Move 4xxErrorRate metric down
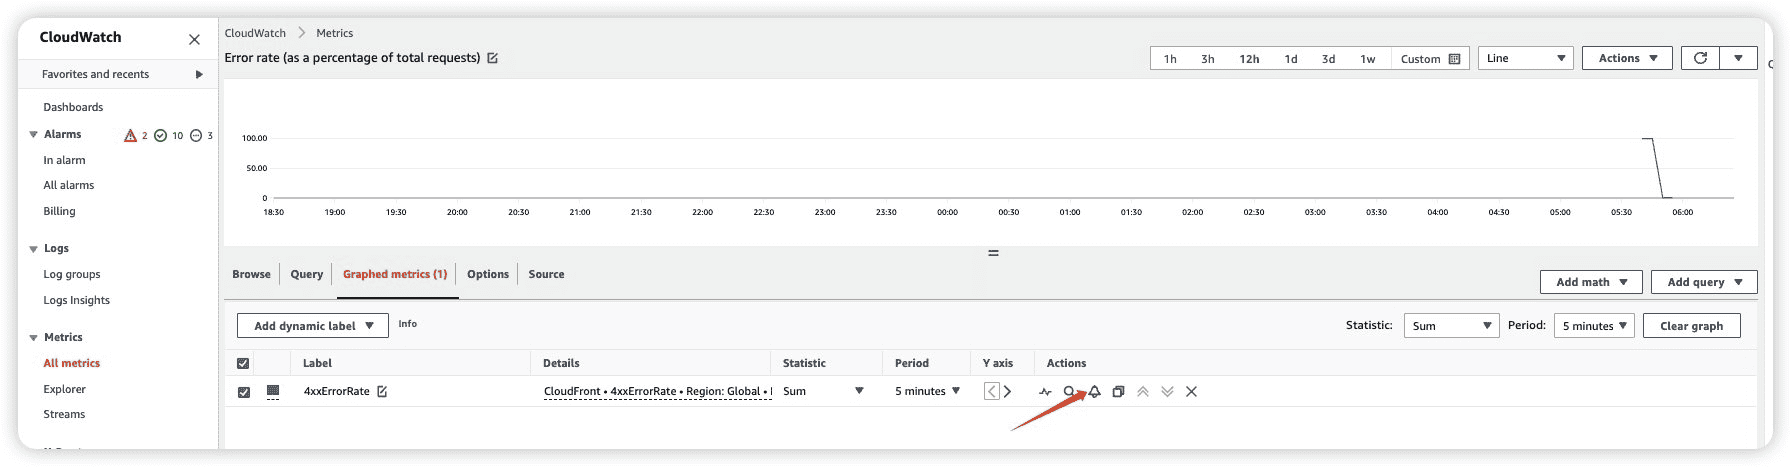The image size is (1791, 467). [x=1167, y=391]
